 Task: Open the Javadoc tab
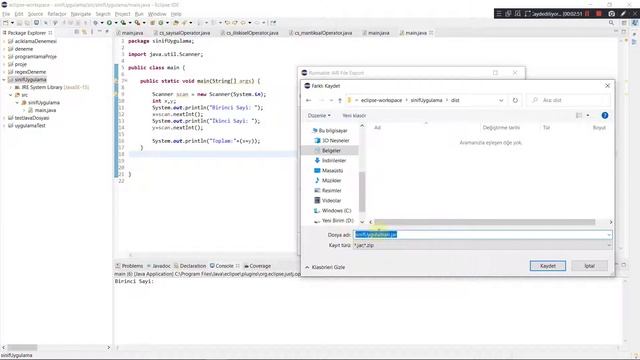[x=159, y=266]
